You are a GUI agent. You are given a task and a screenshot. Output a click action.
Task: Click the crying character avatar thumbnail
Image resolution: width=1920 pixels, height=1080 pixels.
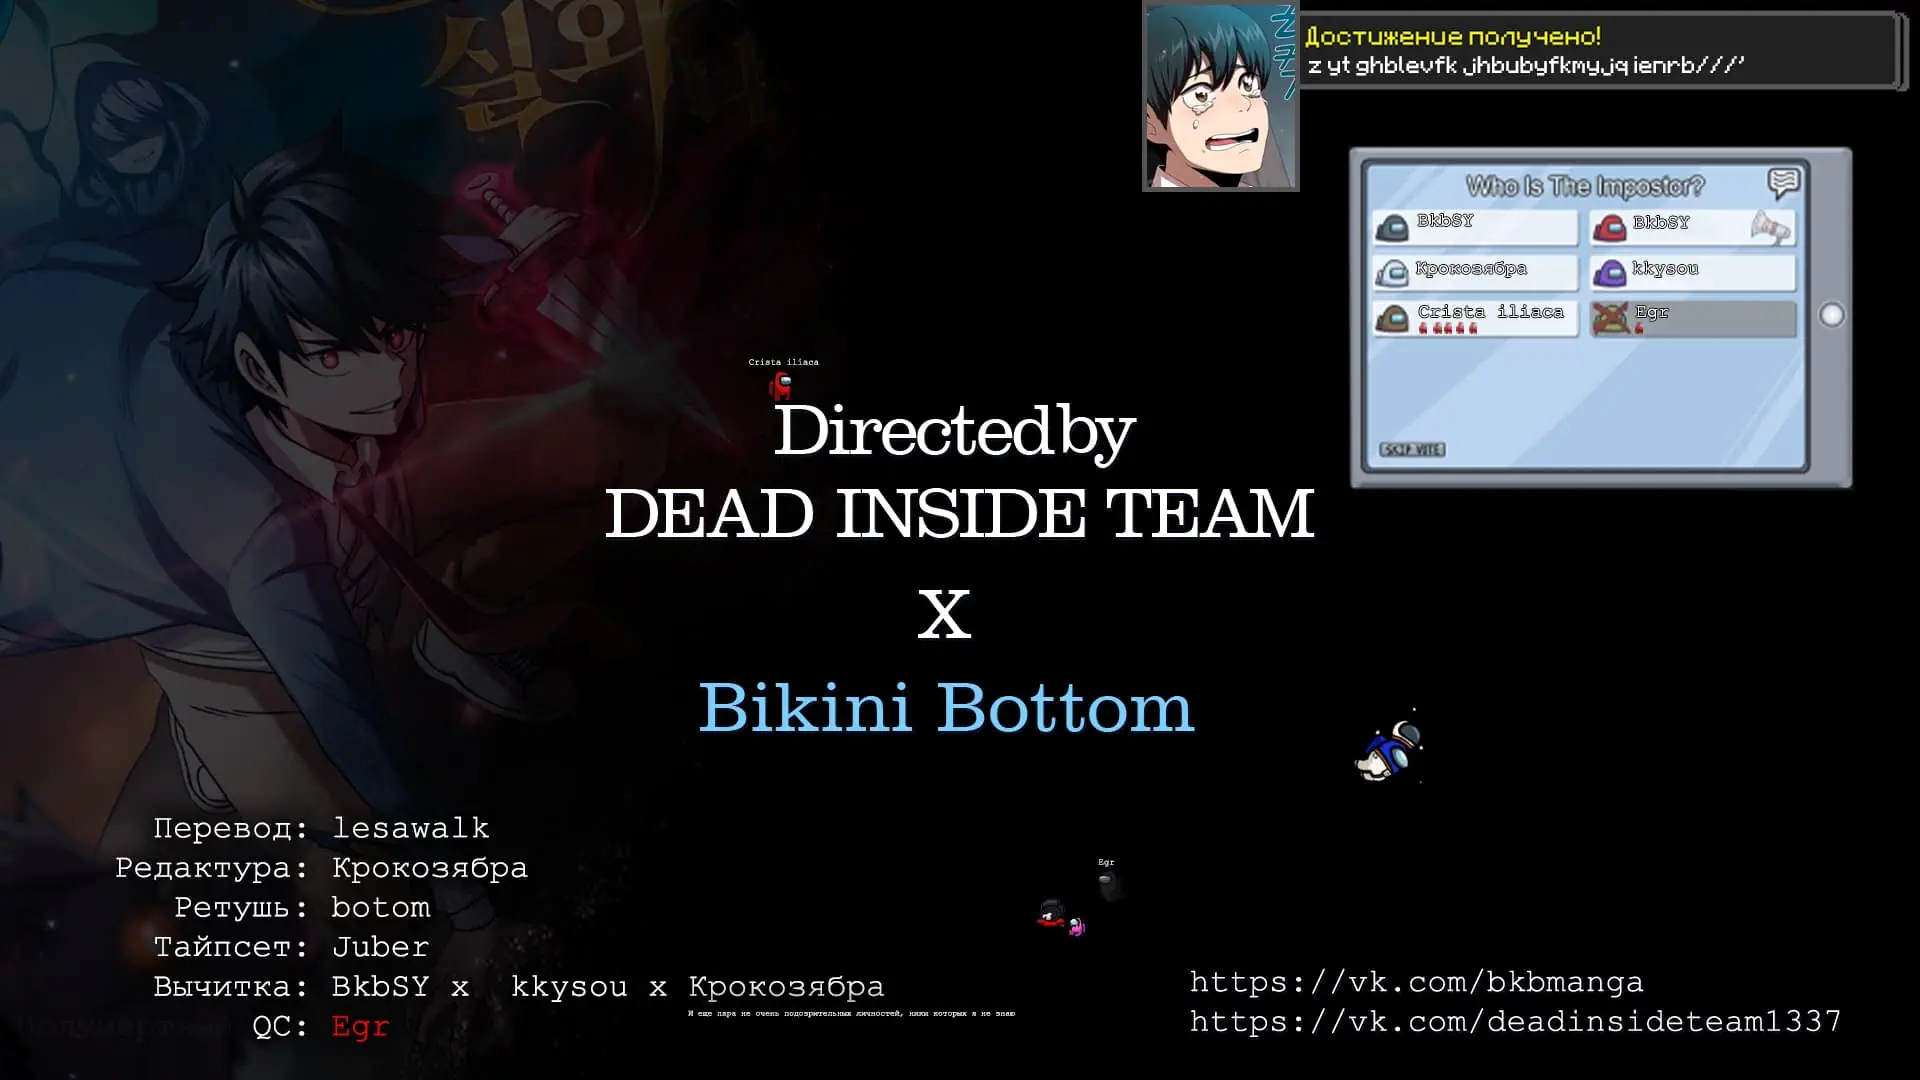1220,96
